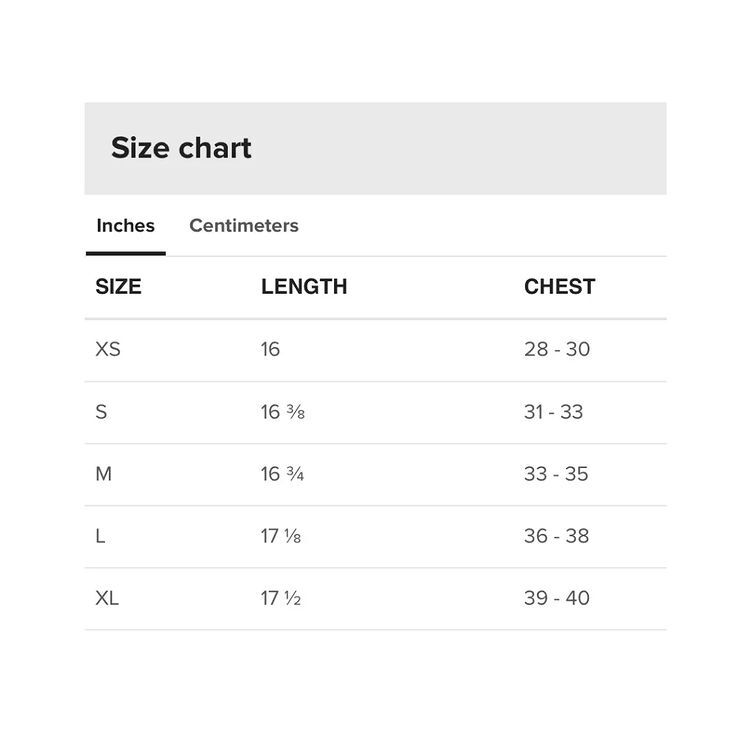Switch to the Centimeters tab

[x=244, y=226]
